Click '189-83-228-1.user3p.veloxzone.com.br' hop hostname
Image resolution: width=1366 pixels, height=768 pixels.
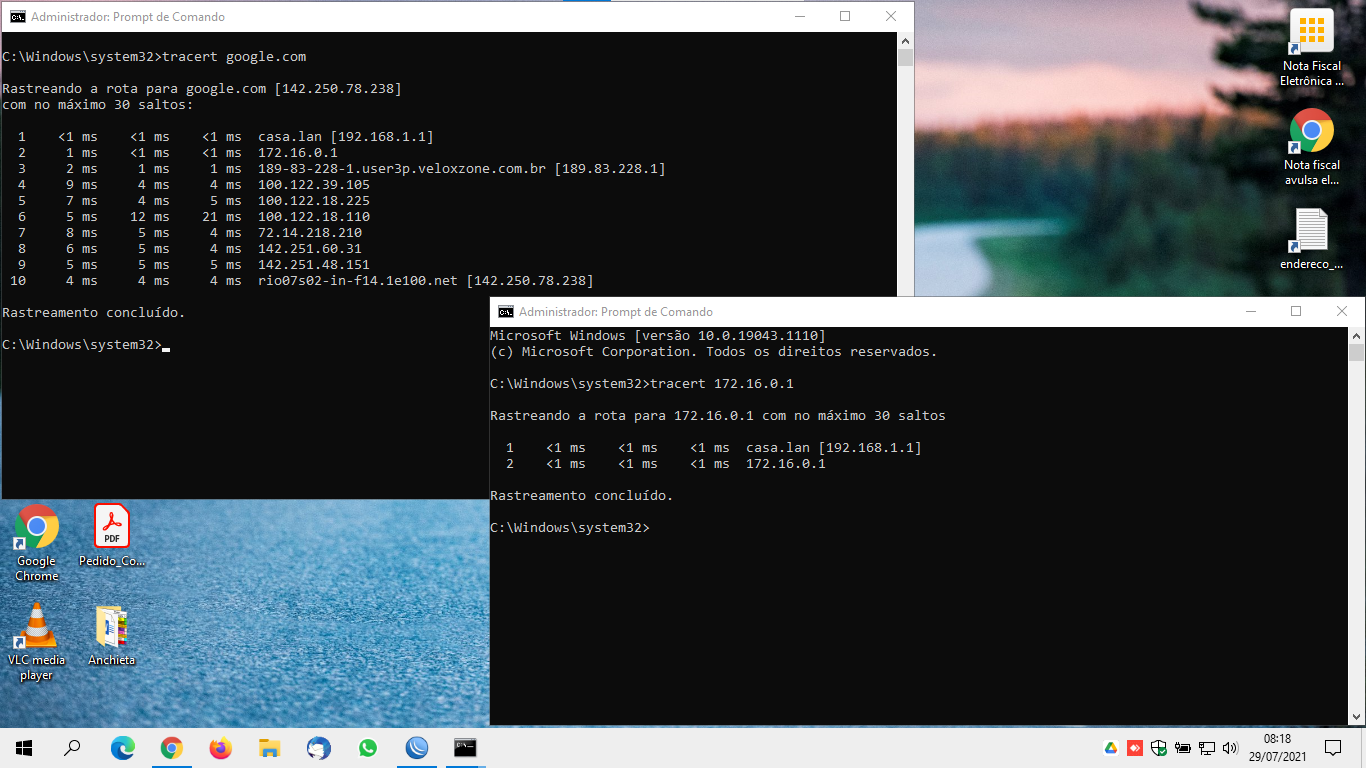click(x=402, y=169)
